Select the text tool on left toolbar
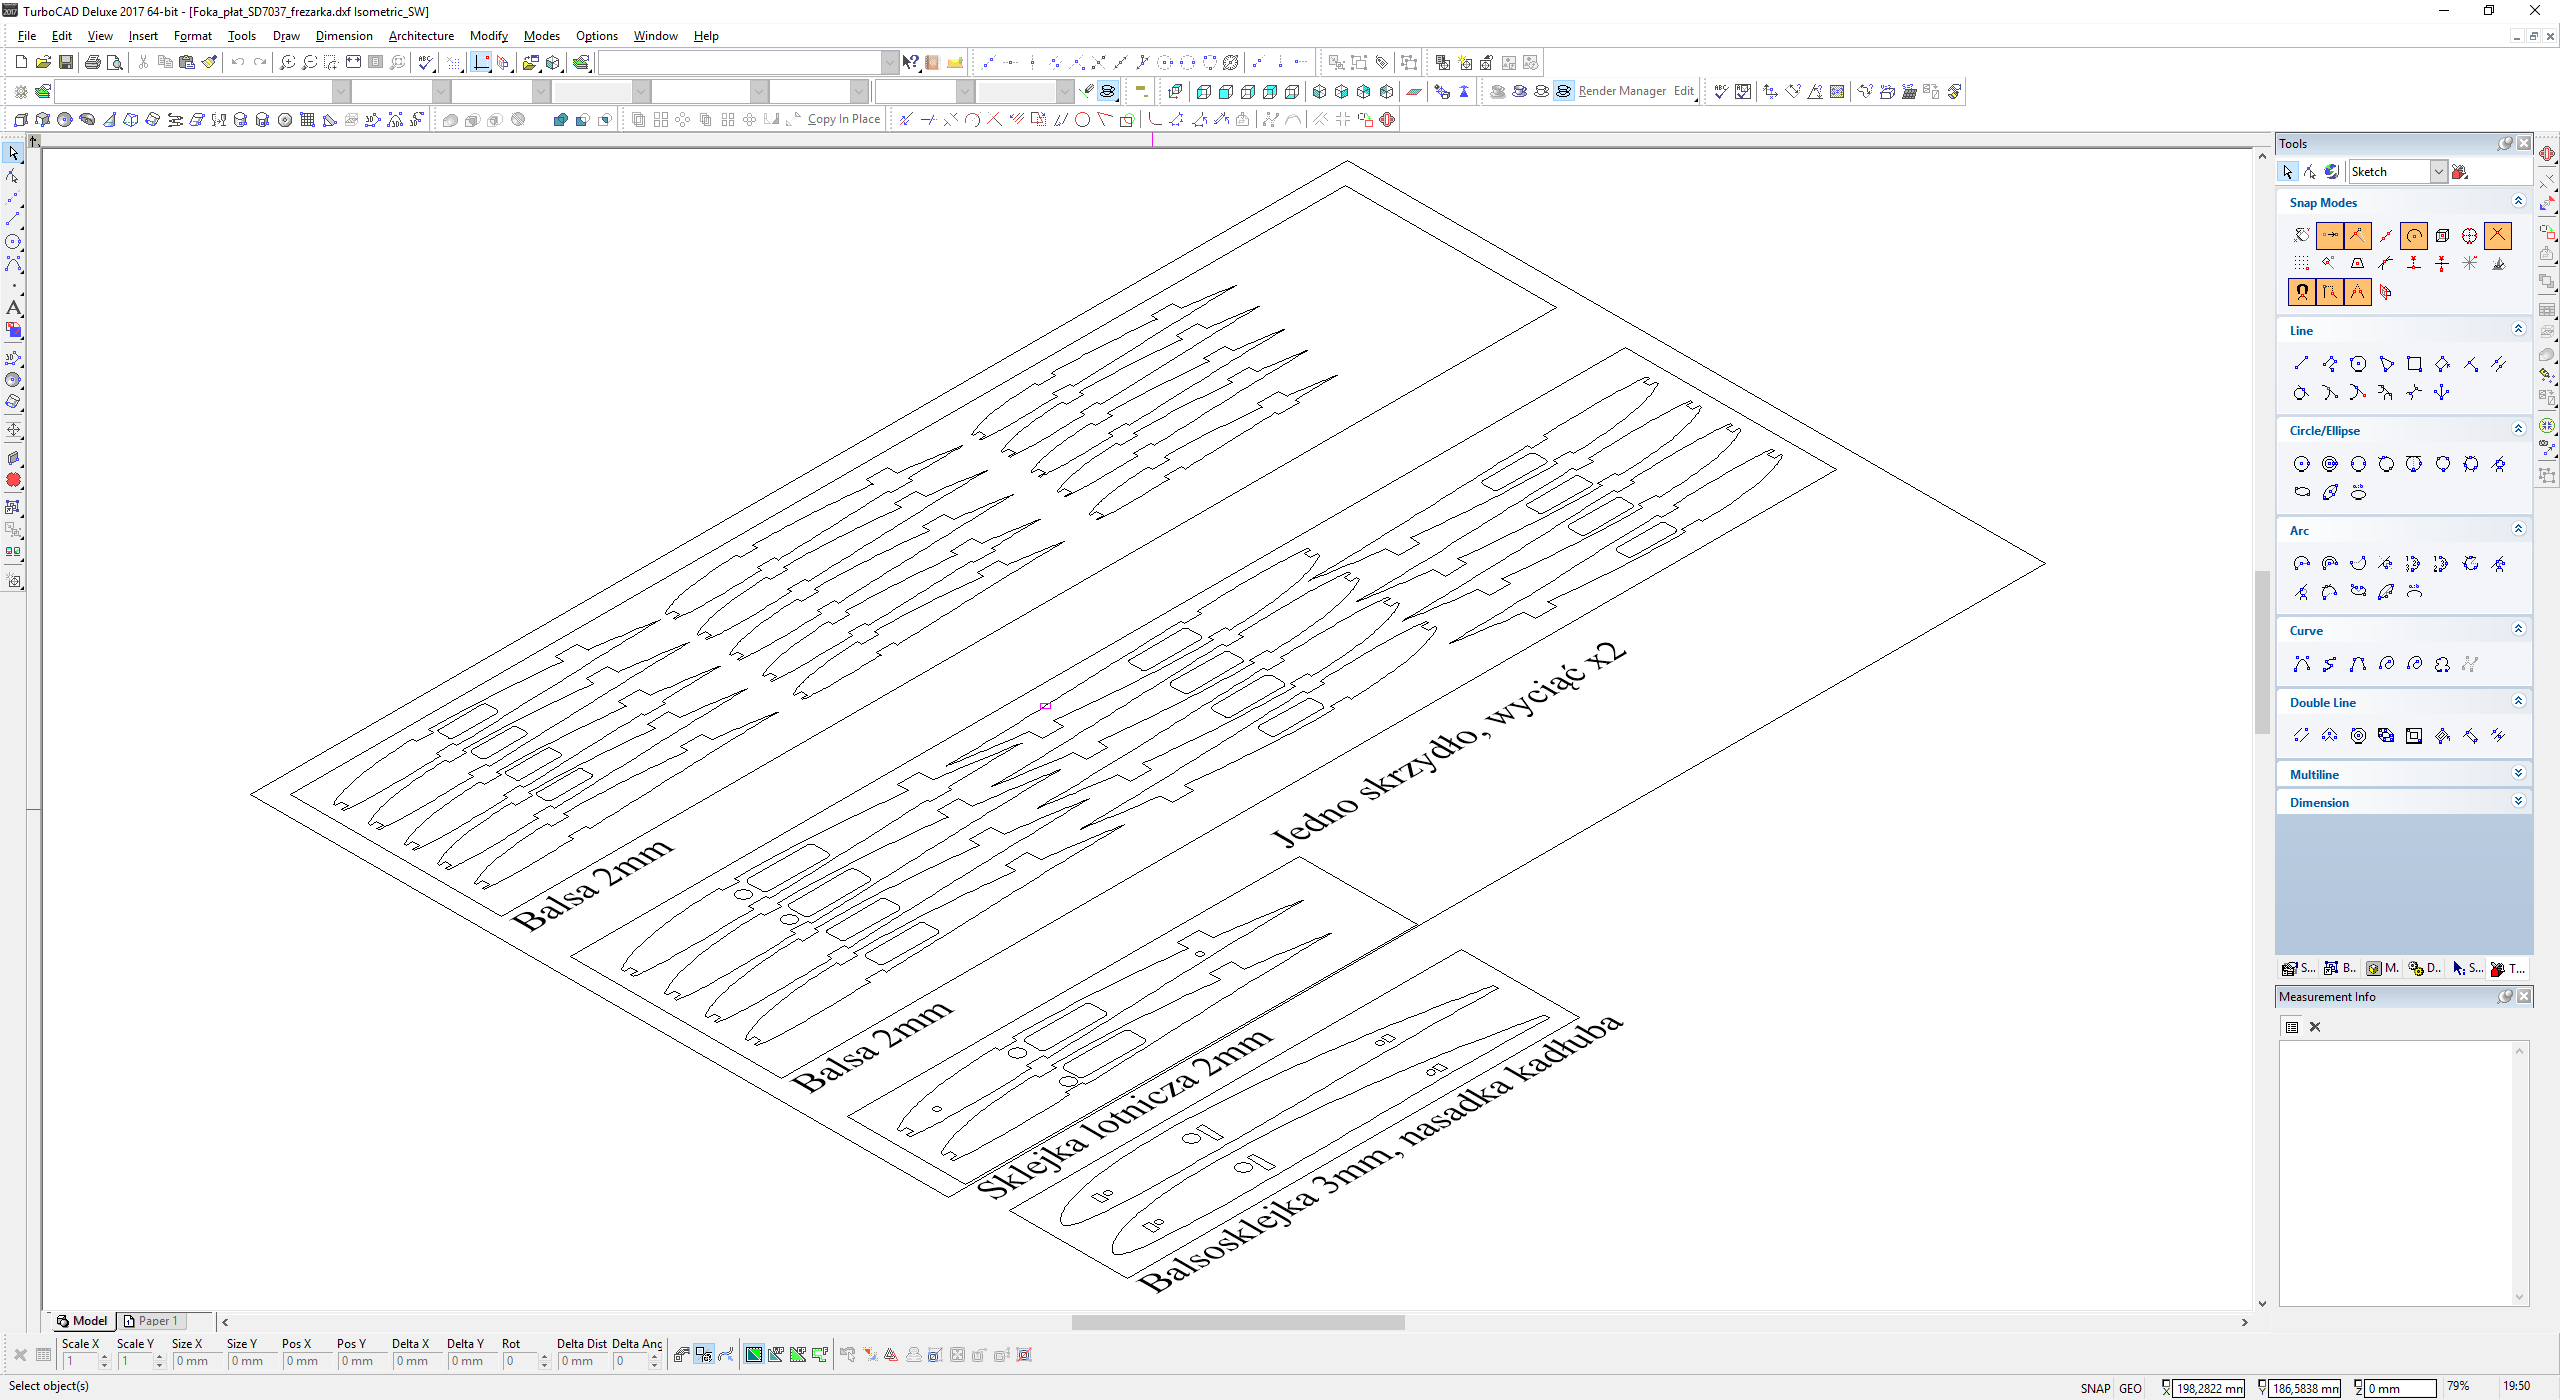The height and width of the screenshot is (1400, 2560). pyautogui.click(x=13, y=308)
